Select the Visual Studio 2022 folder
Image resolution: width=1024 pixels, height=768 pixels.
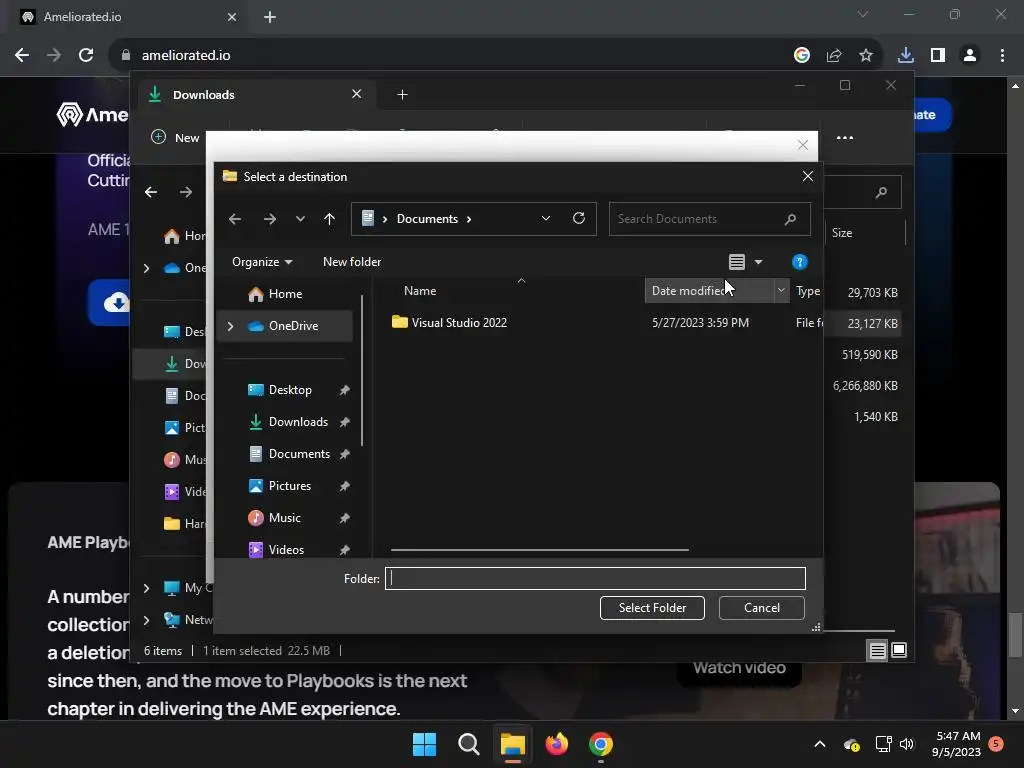(x=459, y=323)
